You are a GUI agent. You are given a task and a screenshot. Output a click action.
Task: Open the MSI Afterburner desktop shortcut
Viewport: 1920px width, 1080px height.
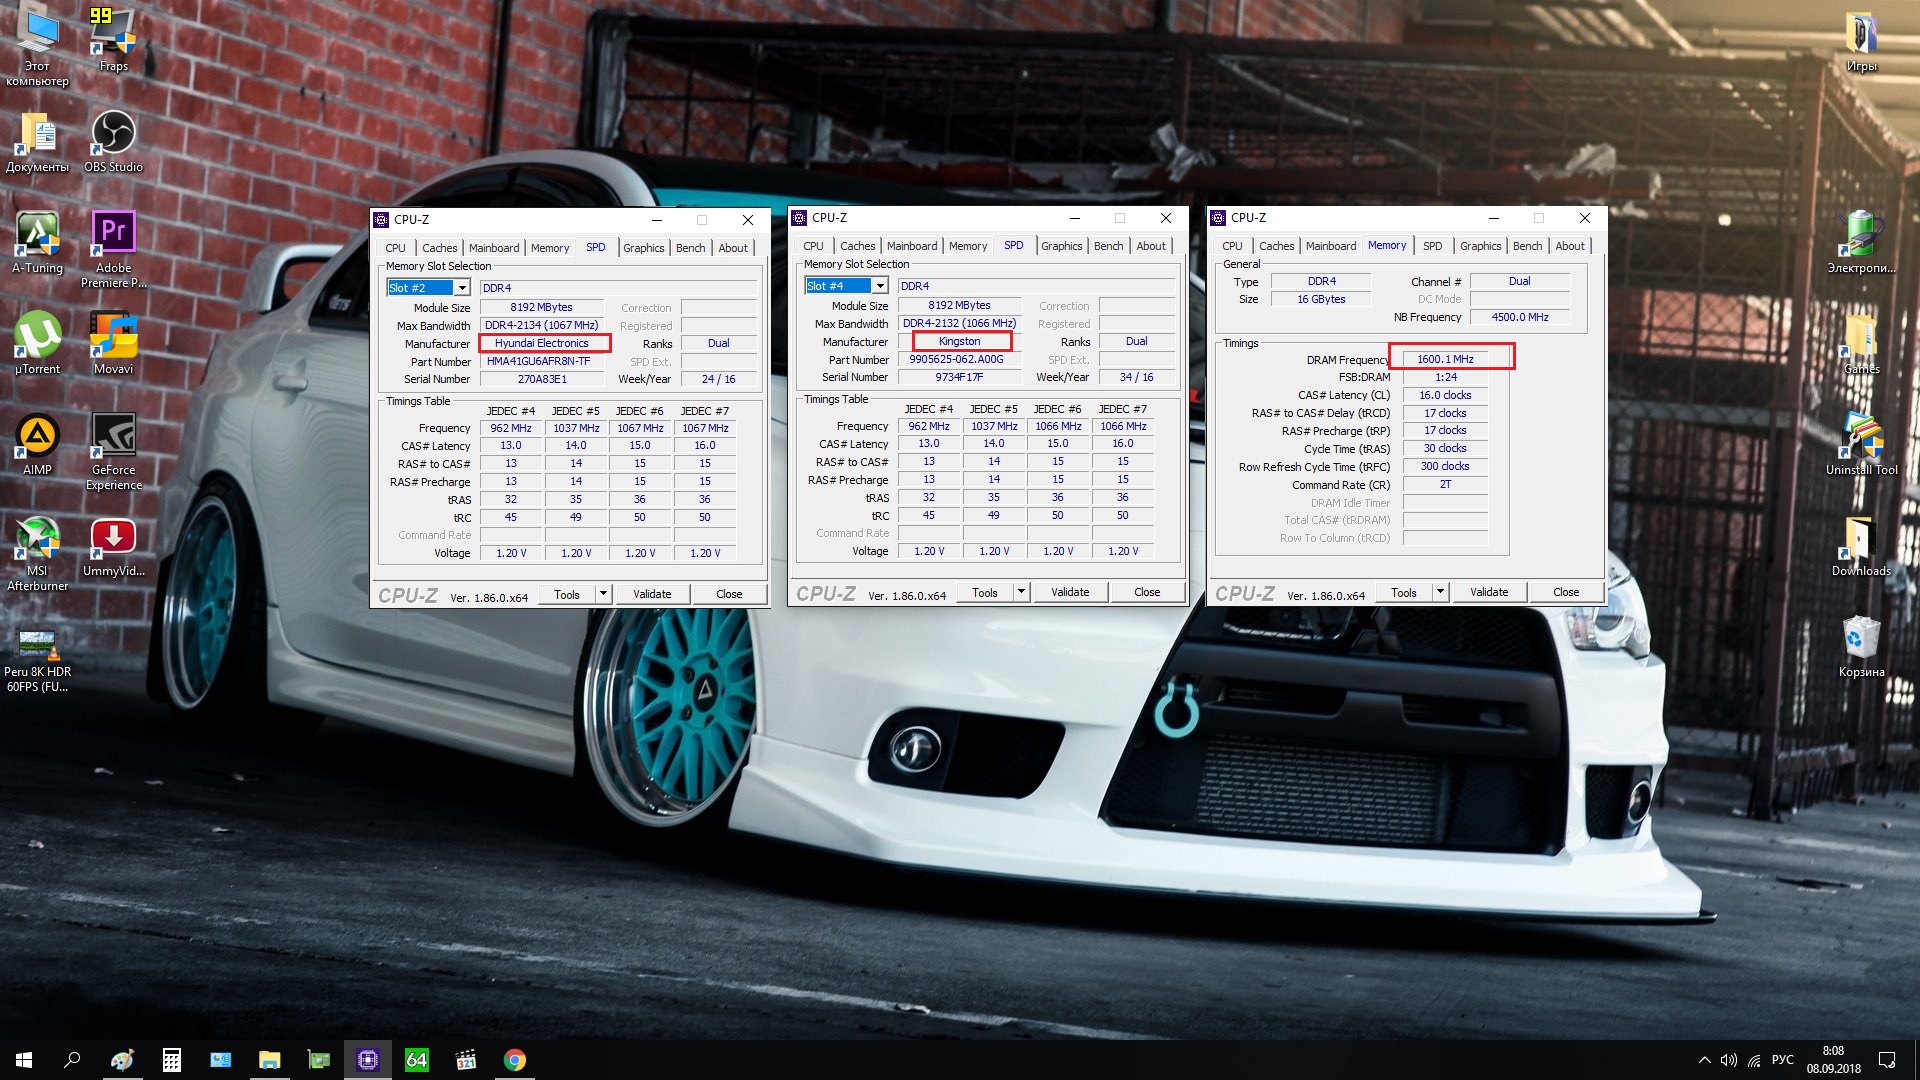click(x=37, y=538)
